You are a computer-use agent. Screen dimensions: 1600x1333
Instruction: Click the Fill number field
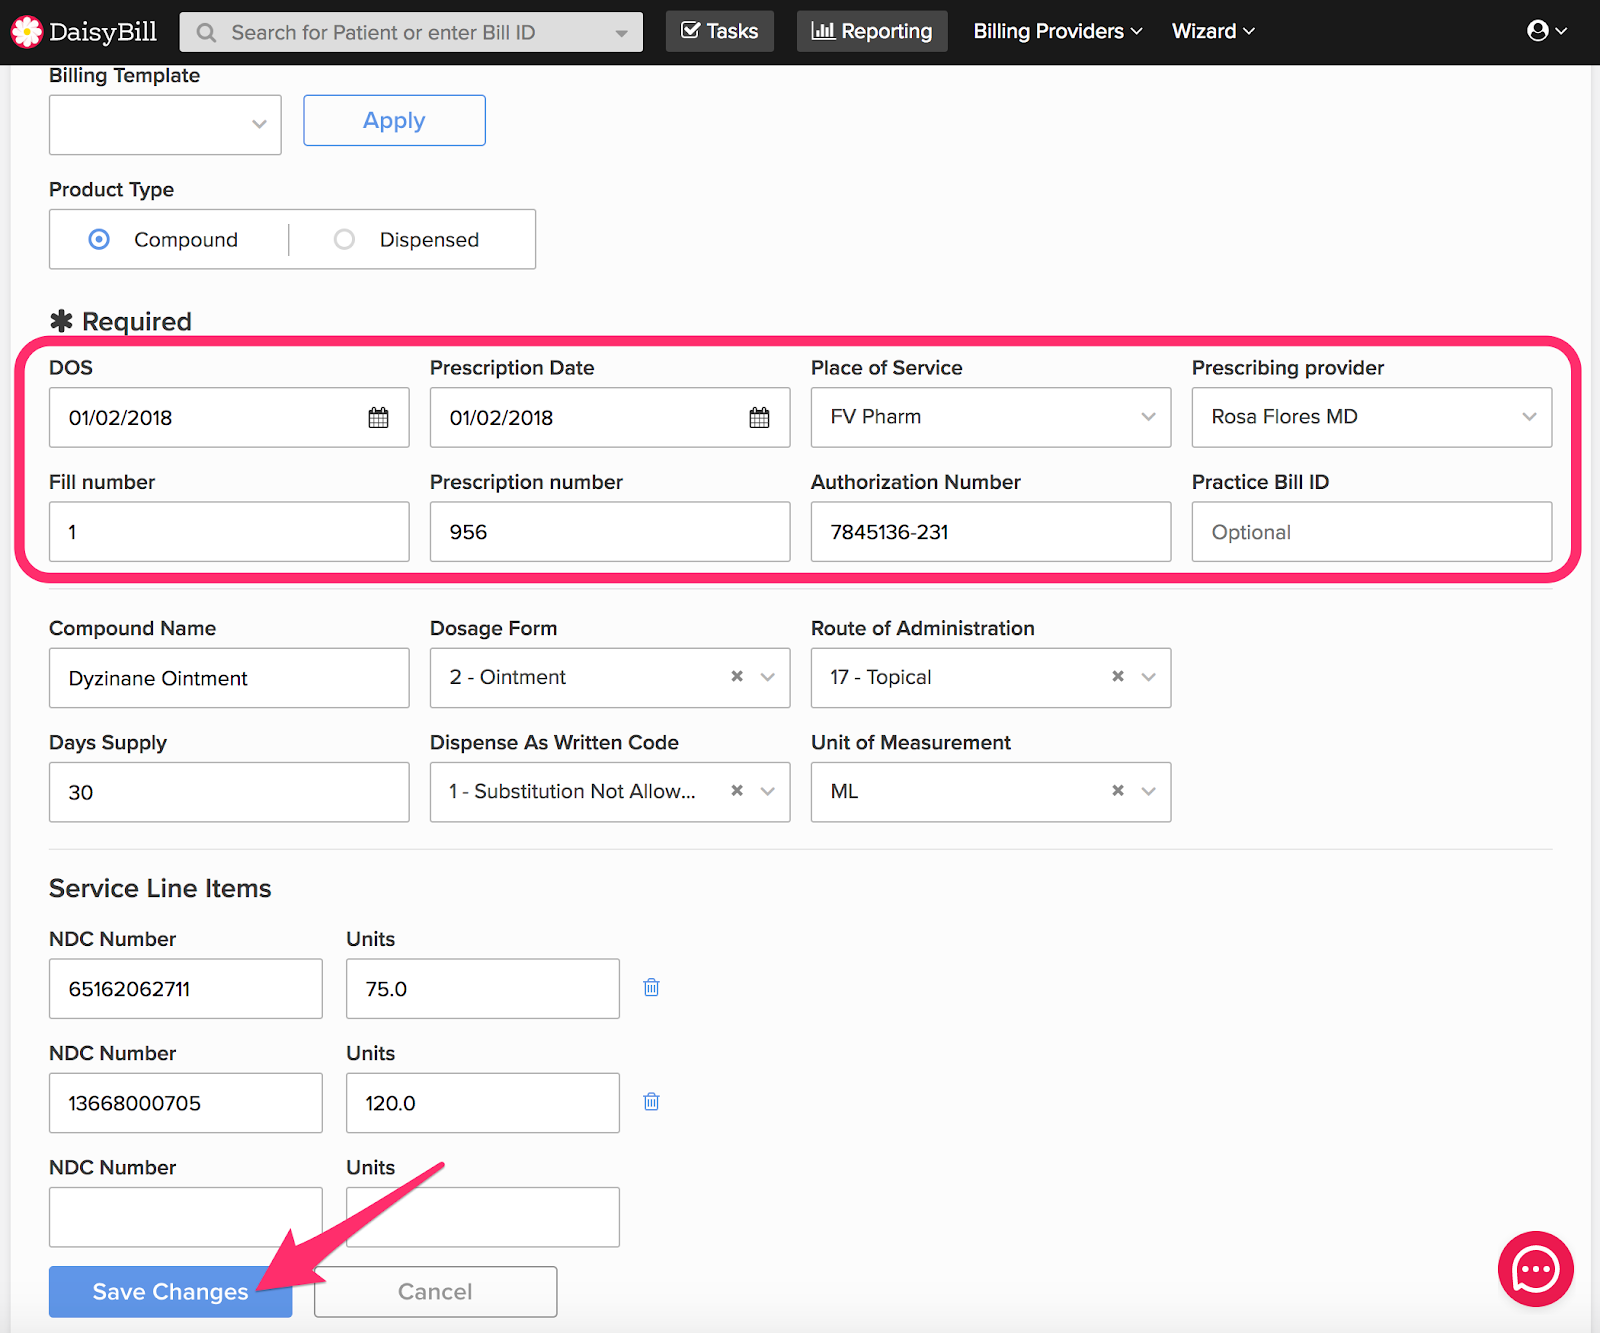coord(229,531)
